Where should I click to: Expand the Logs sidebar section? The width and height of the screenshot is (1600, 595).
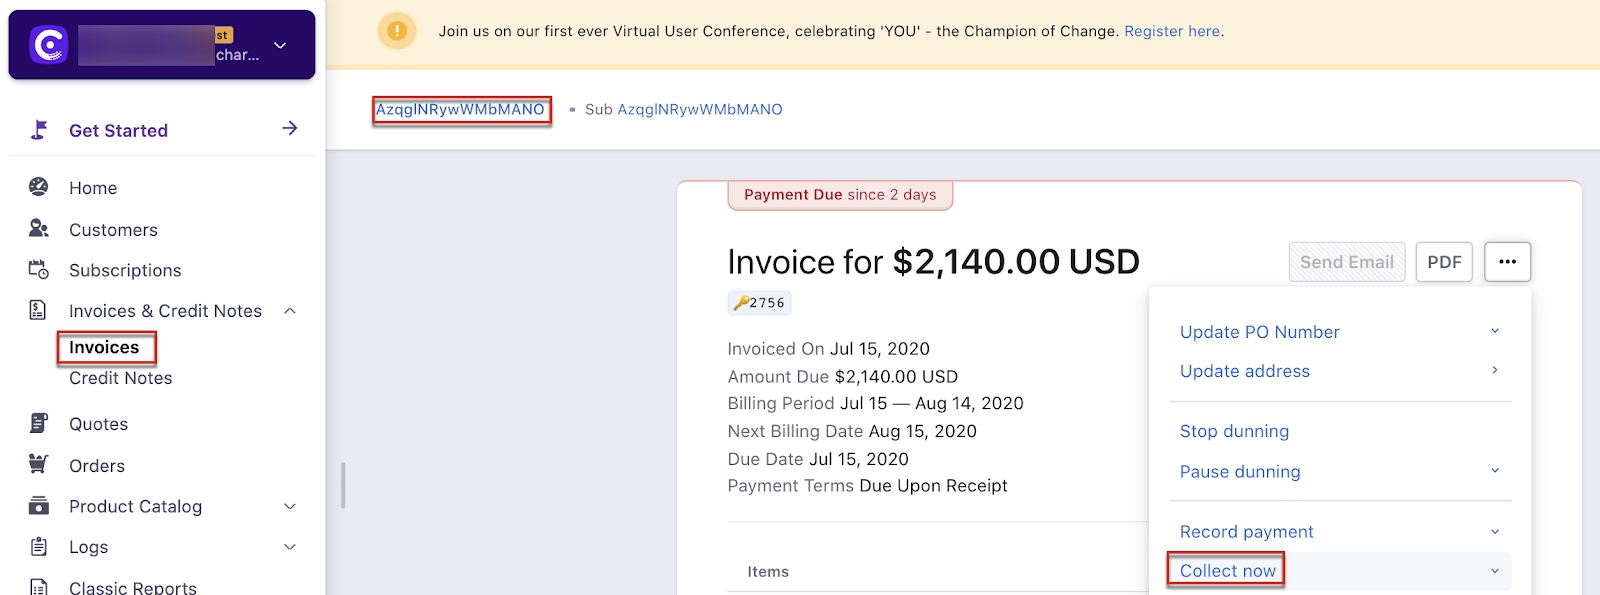(x=290, y=547)
